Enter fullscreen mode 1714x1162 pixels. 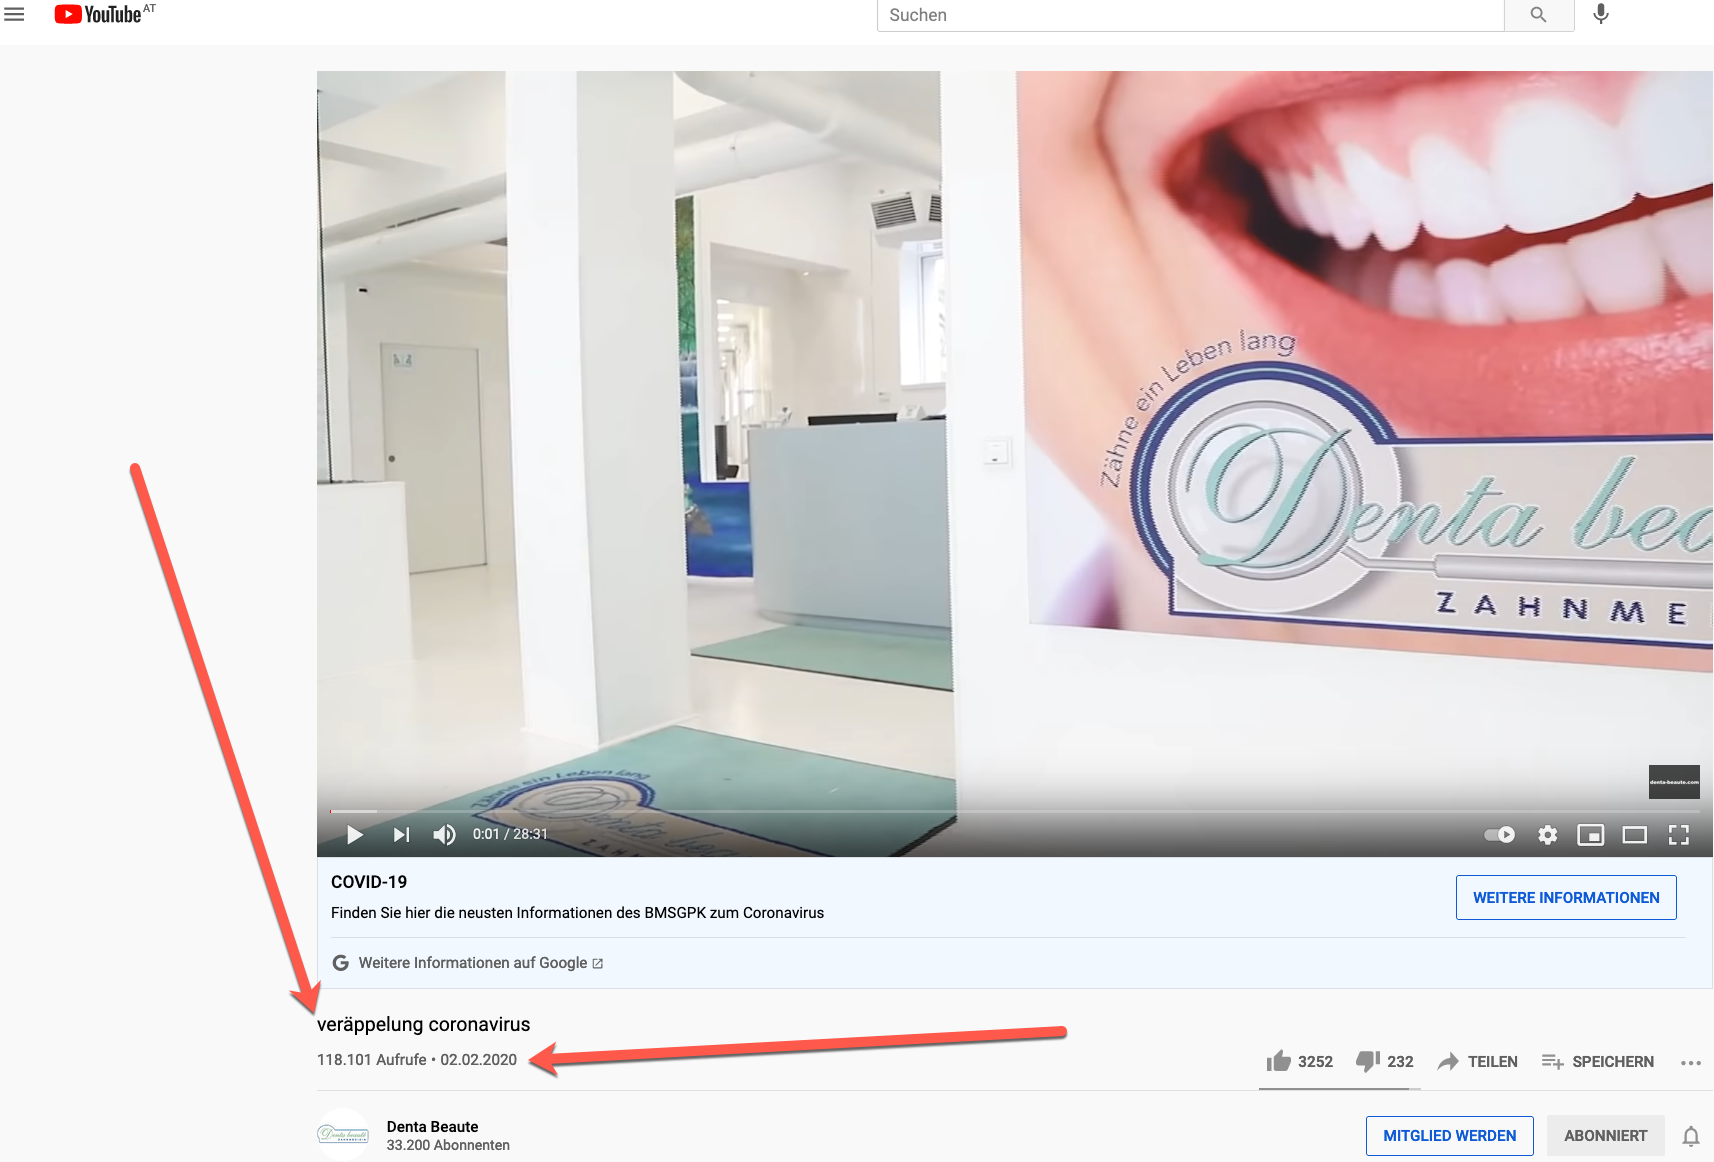coord(1678,835)
